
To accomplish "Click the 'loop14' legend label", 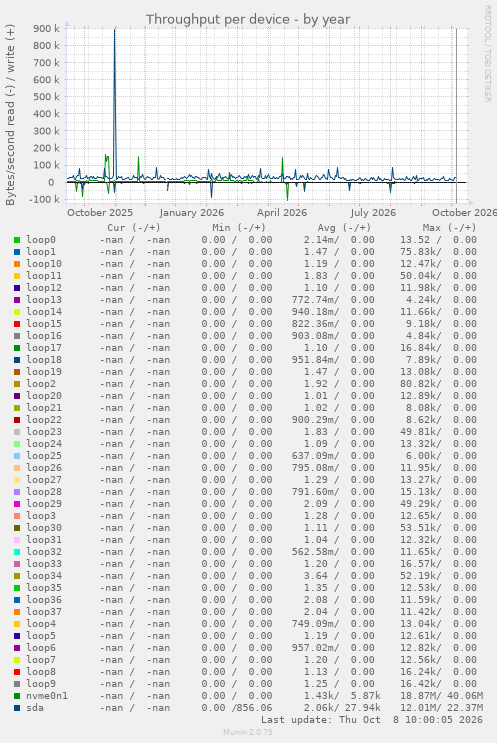I will 44,312.
